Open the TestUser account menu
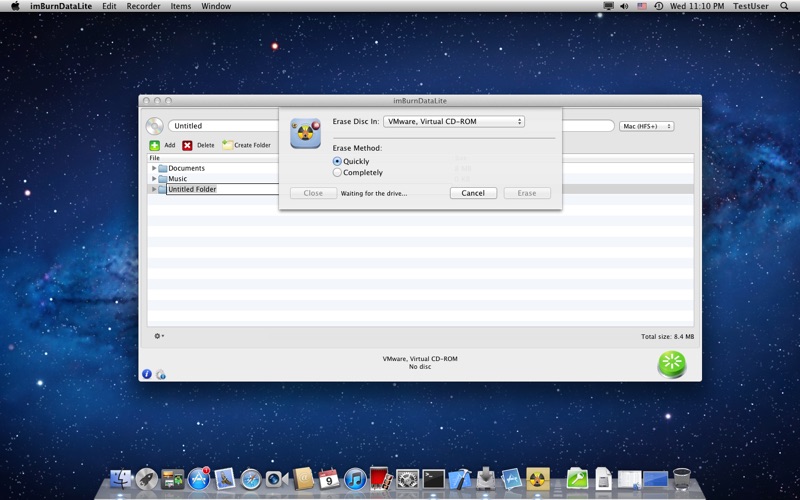 pos(751,6)
